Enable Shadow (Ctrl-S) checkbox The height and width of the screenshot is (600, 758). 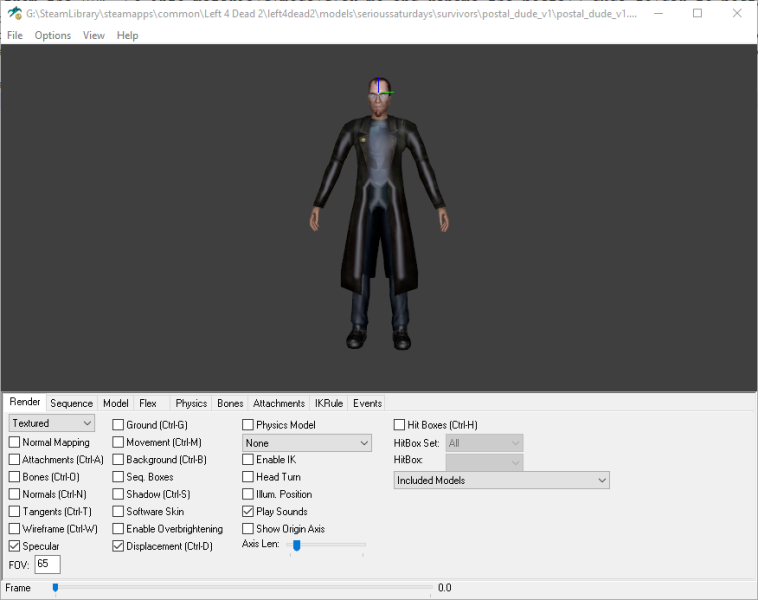(118, 495)
